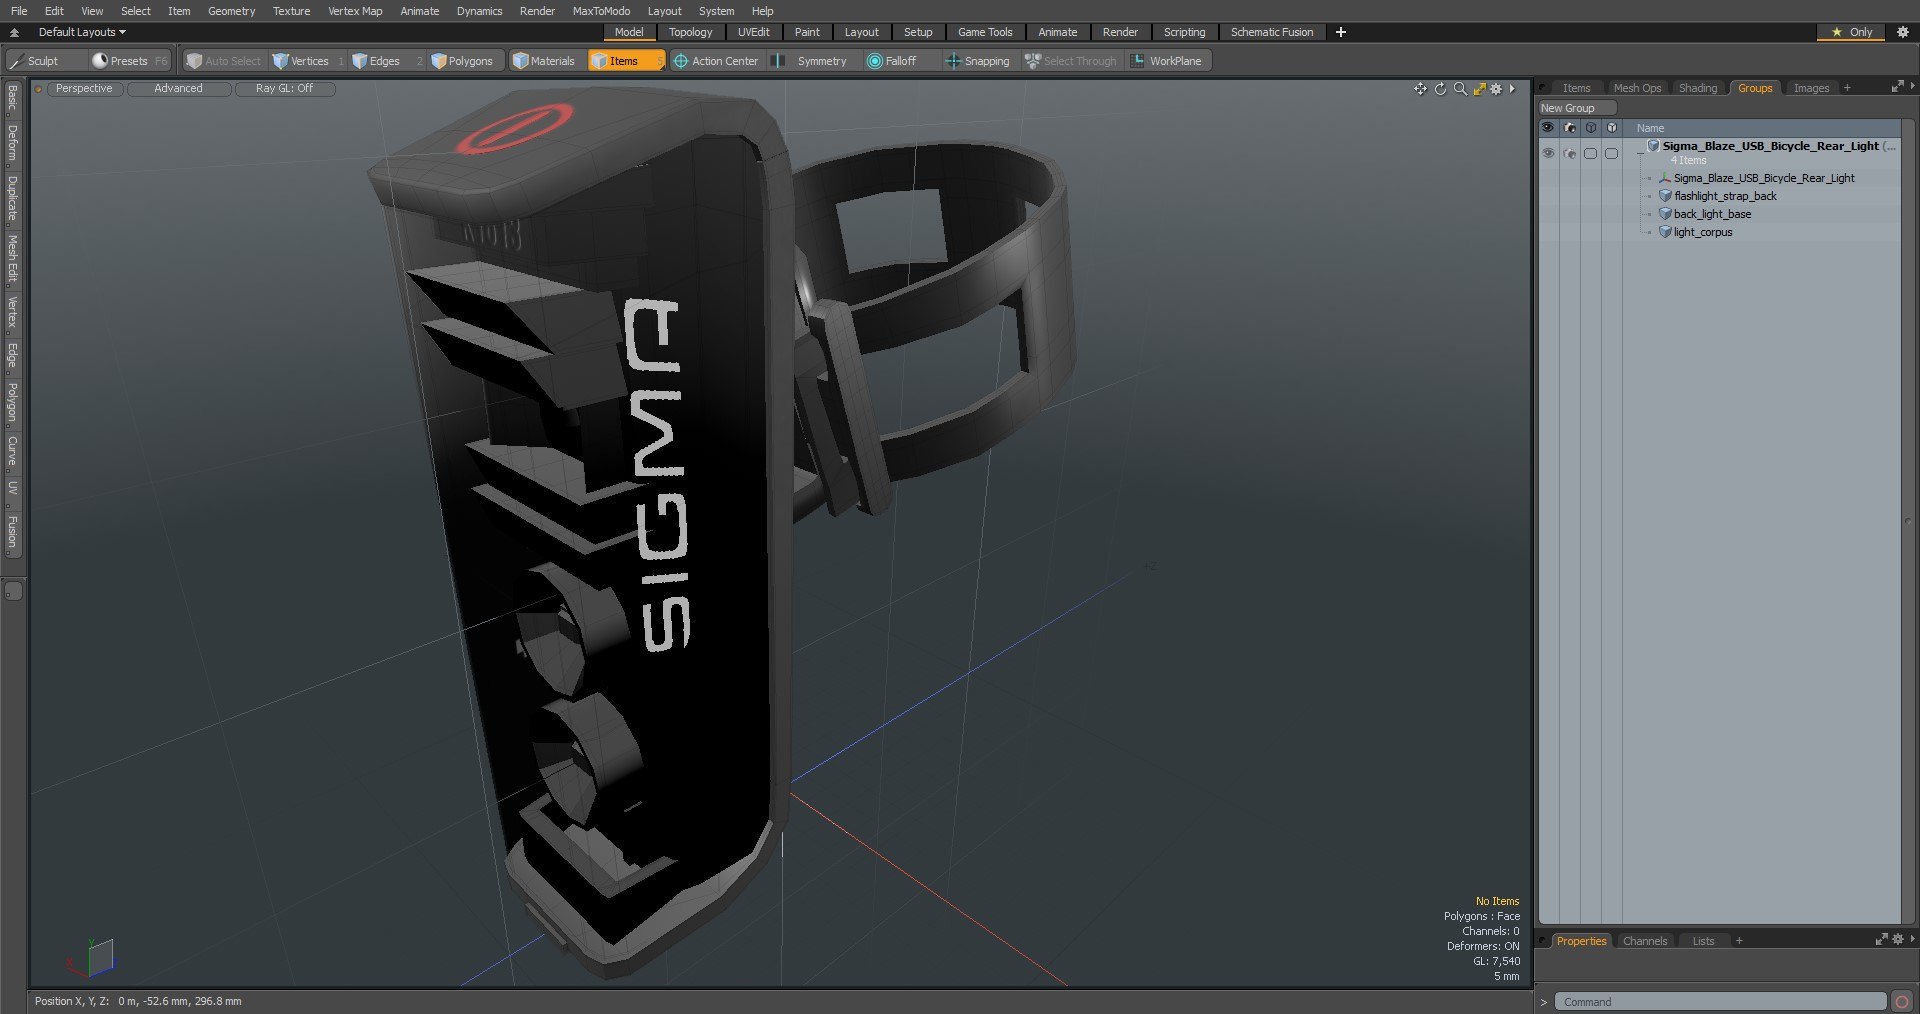Select the flashlight_strap_back item row
This screenshot has height=1014, width=1920.
coord(1719,196)
